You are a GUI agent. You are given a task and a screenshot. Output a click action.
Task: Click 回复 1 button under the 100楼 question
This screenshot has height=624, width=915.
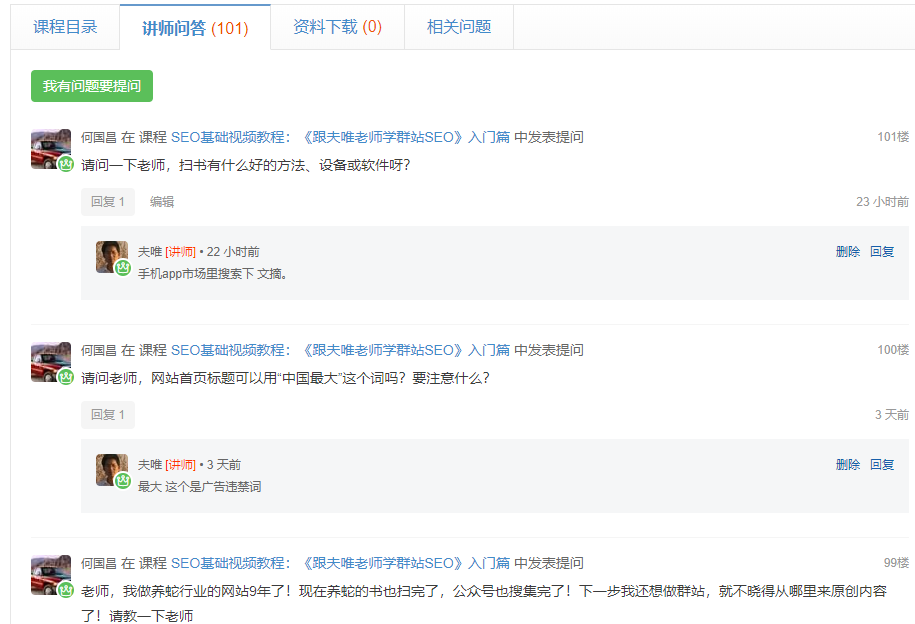pyautogui.click(x=108, y=415)
